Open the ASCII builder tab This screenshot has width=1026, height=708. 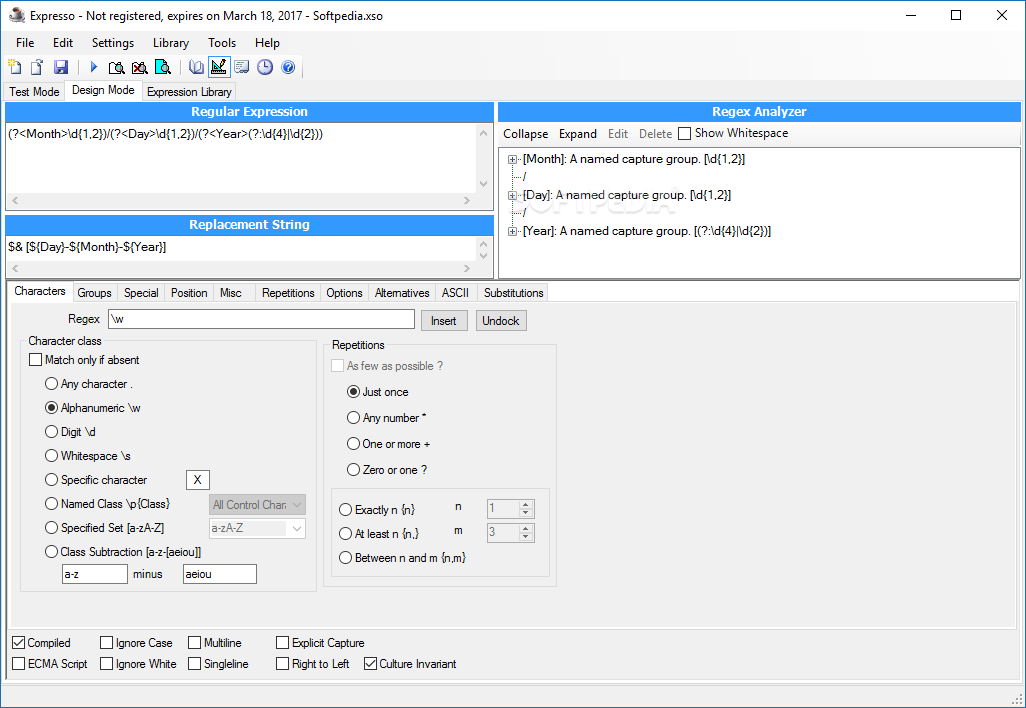pos(455,292)
